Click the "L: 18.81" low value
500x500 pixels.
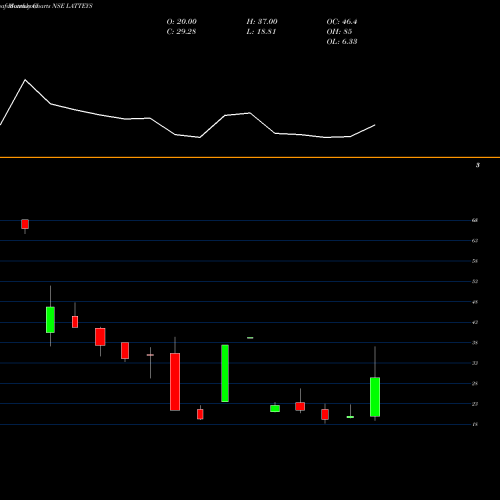(x=261, y=32)
